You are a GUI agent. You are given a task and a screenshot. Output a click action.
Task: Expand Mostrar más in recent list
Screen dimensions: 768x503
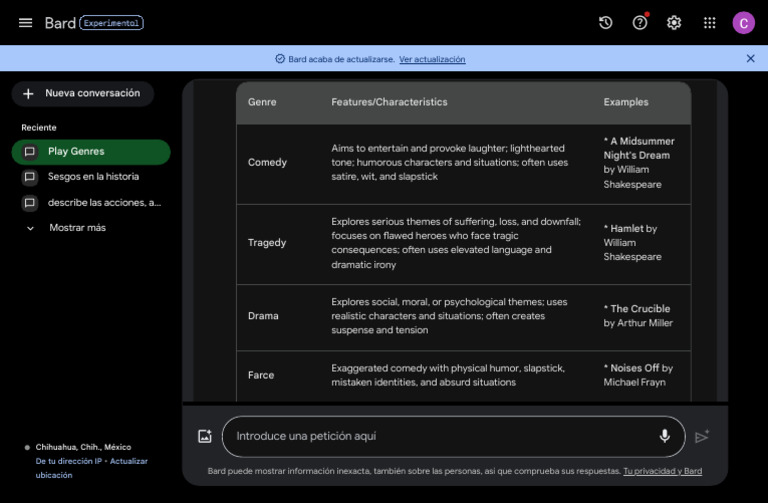76,228
